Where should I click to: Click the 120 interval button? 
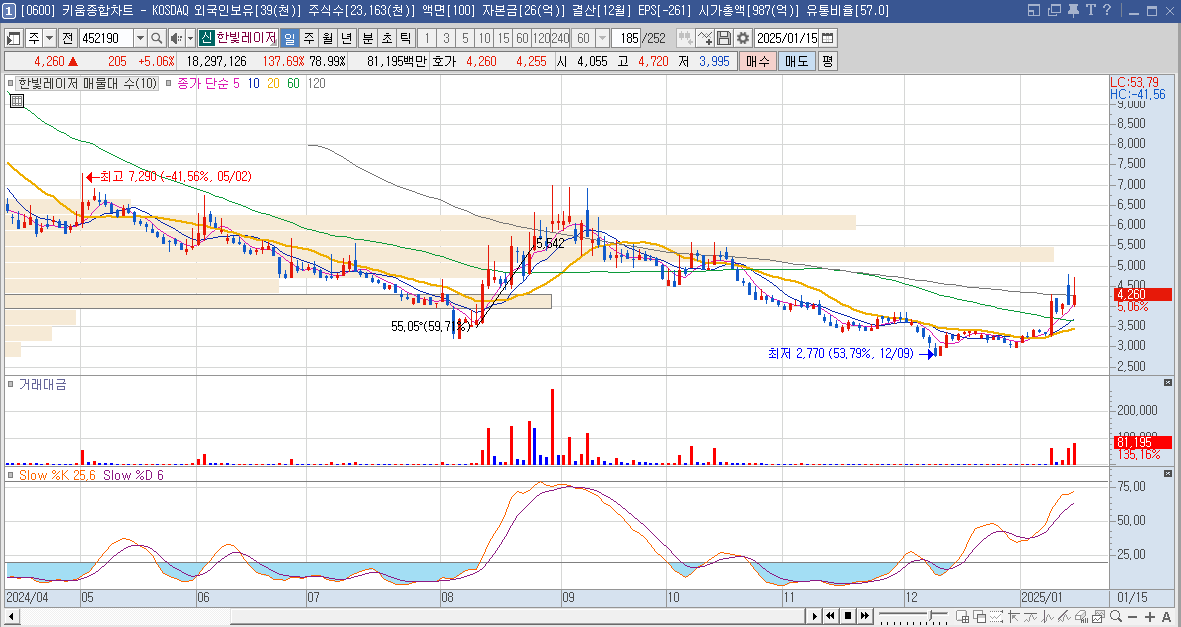tap(542, 38)
